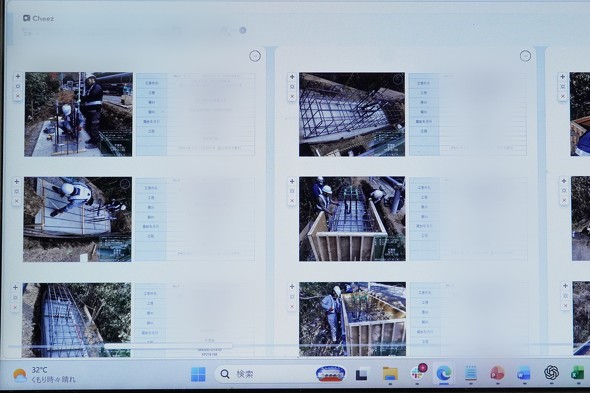
Task: Click plus icon beside two workers at formwork photo
Action: (292, 181)
